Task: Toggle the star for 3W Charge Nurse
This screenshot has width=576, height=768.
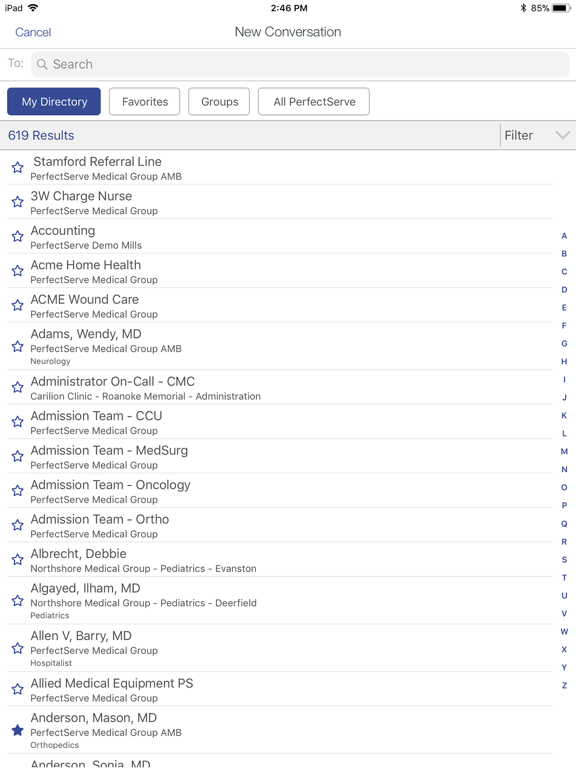Action: click(18, 202)
